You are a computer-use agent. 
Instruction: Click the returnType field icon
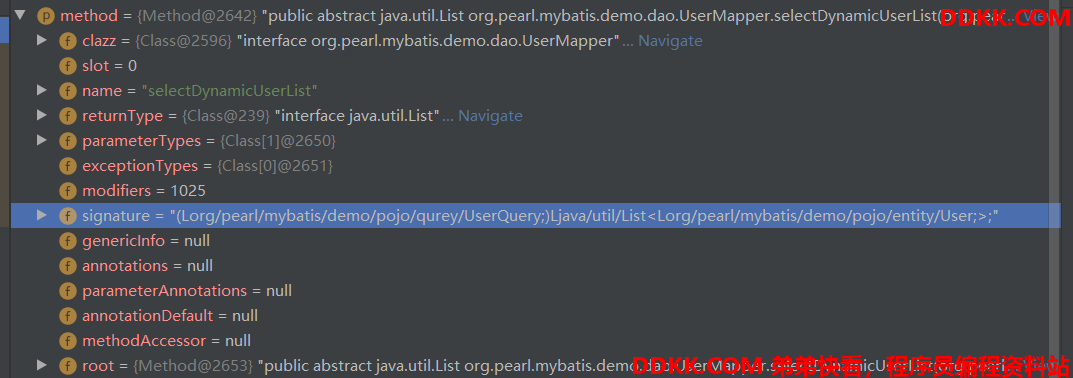68,116
